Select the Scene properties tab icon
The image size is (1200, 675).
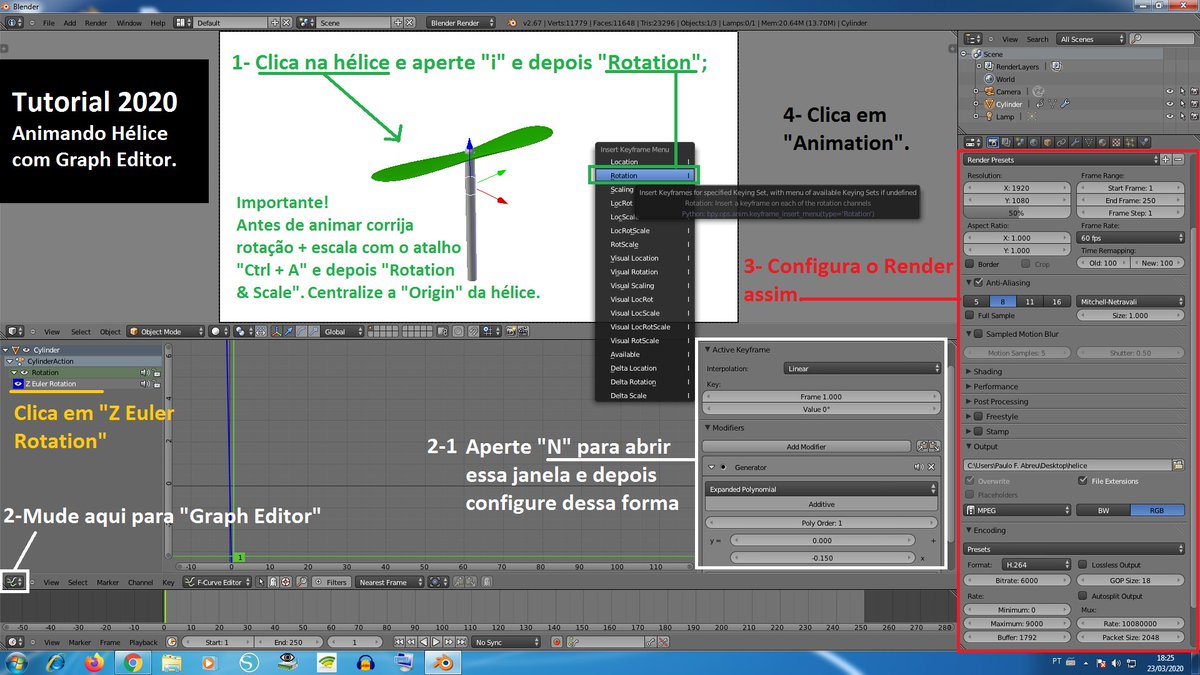[1019, 142]
